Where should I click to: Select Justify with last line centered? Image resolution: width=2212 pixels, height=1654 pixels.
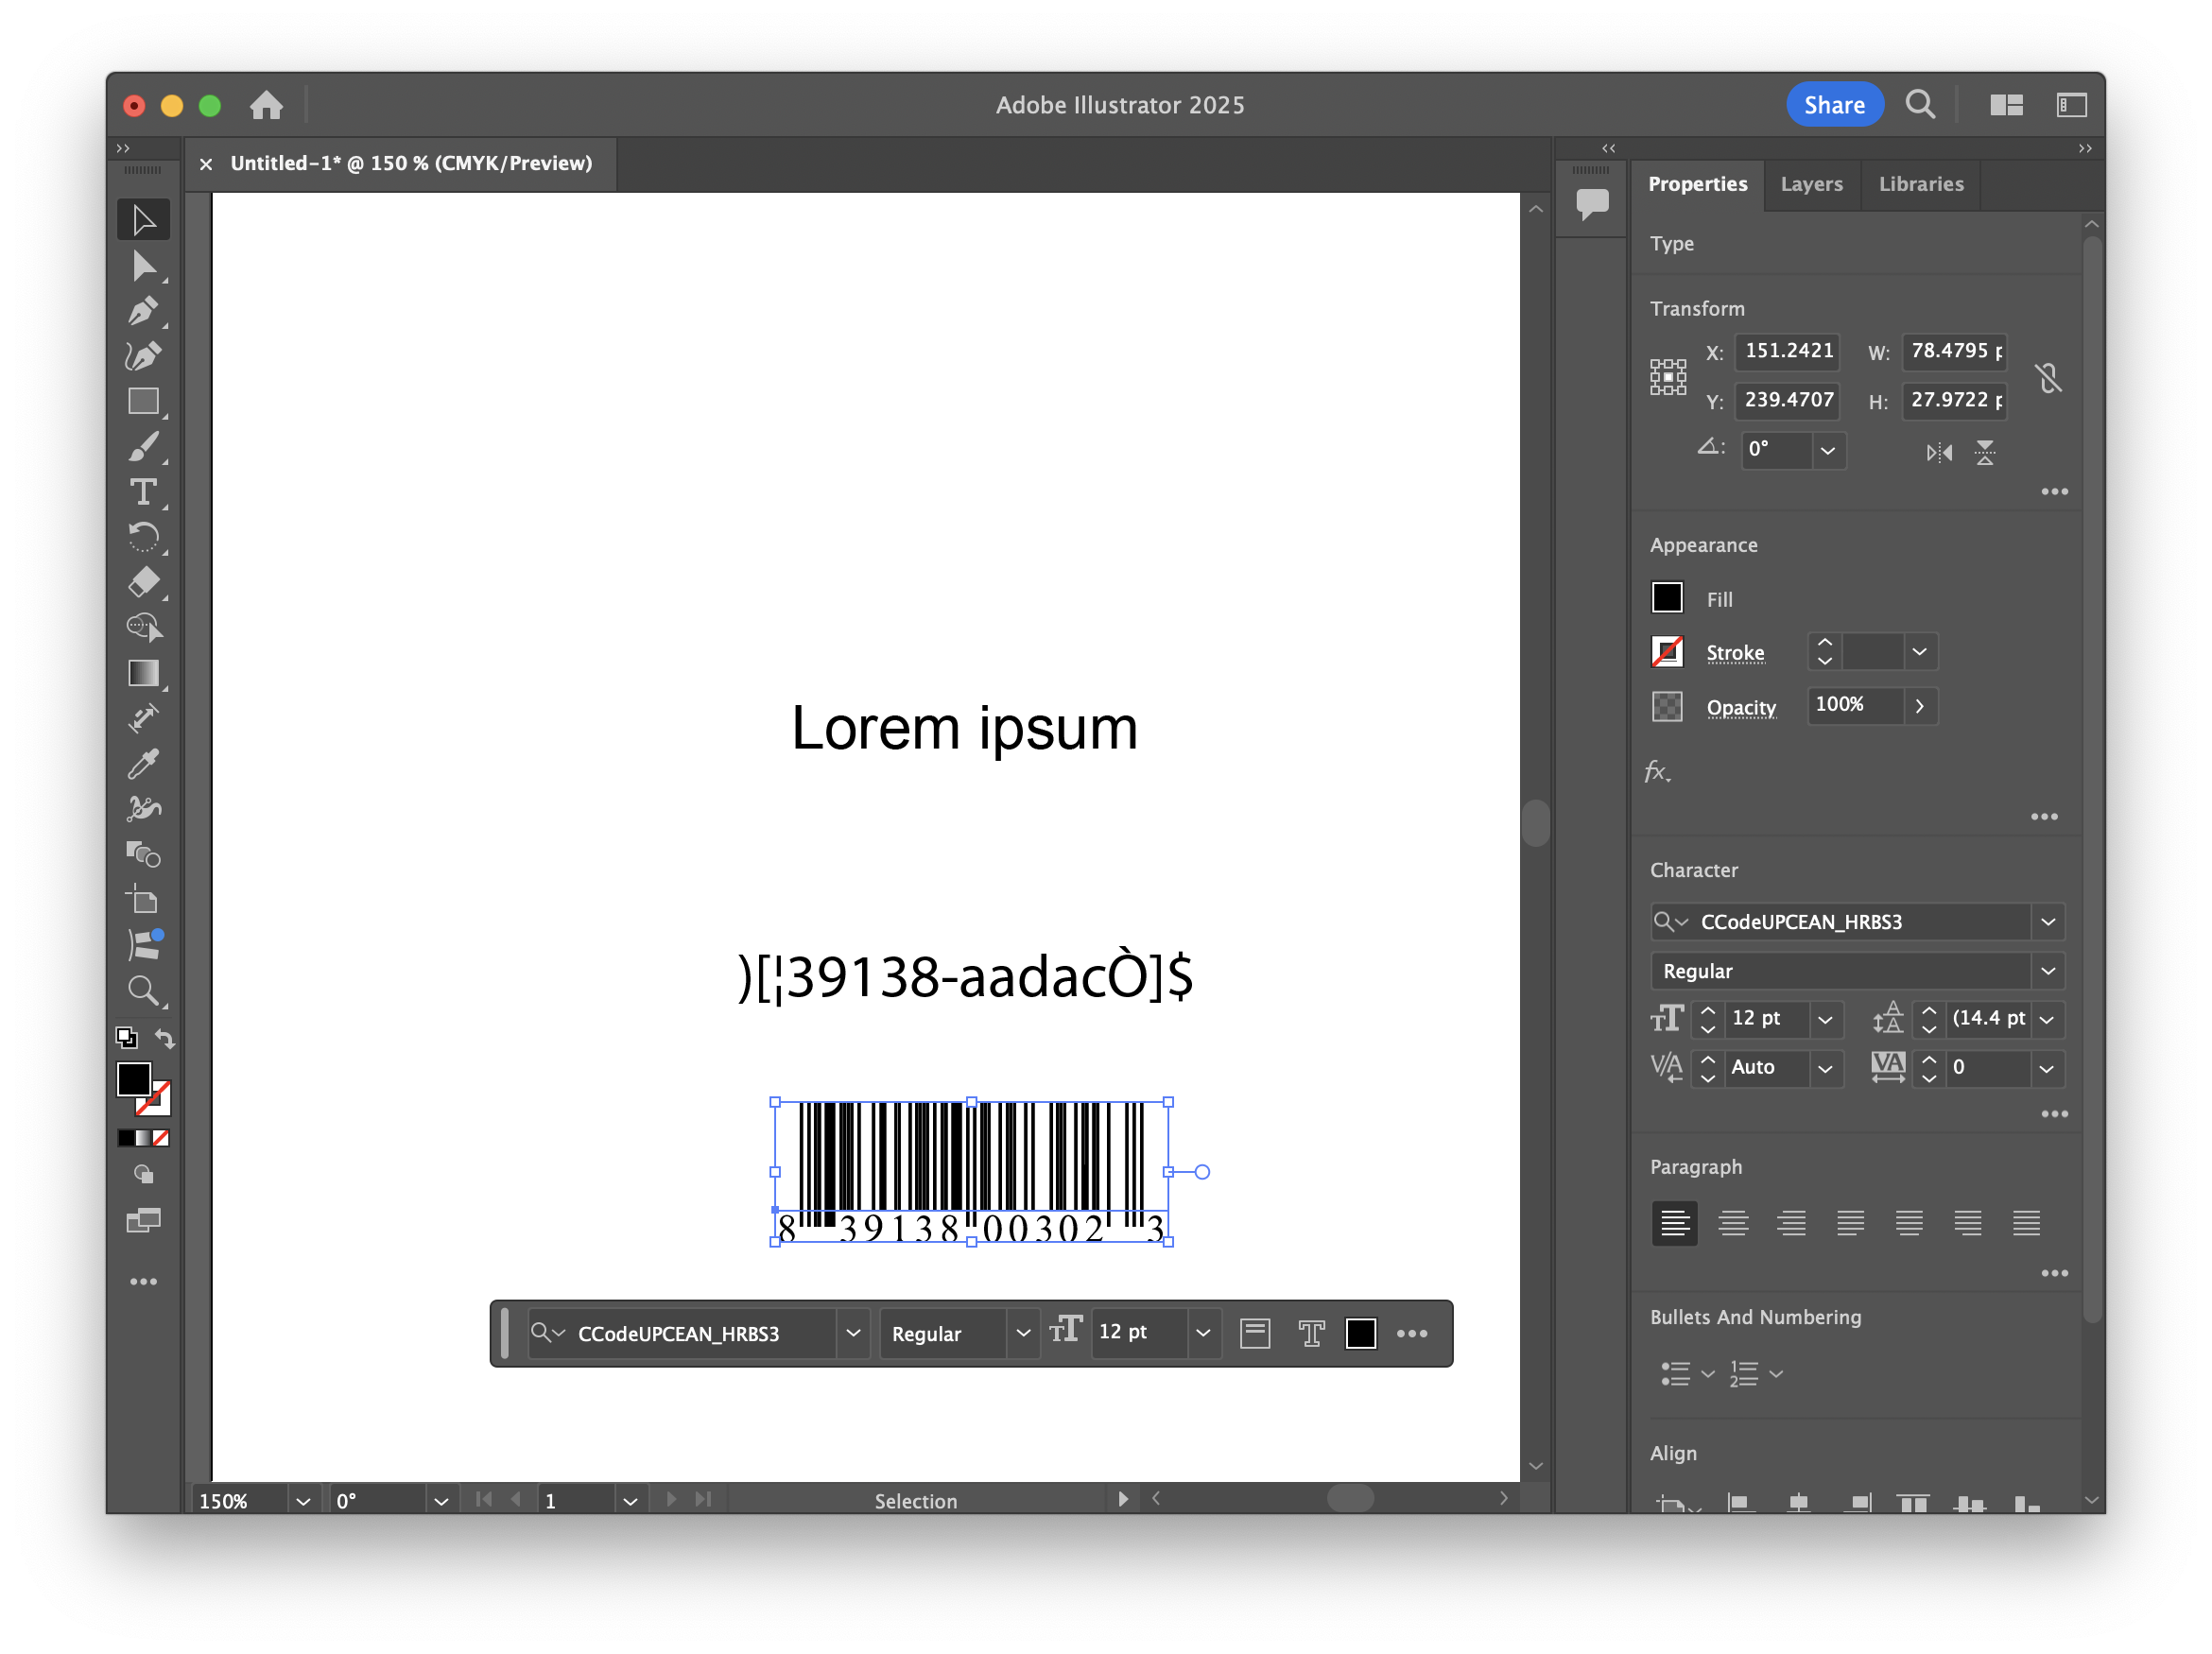click(1909, 1222)
